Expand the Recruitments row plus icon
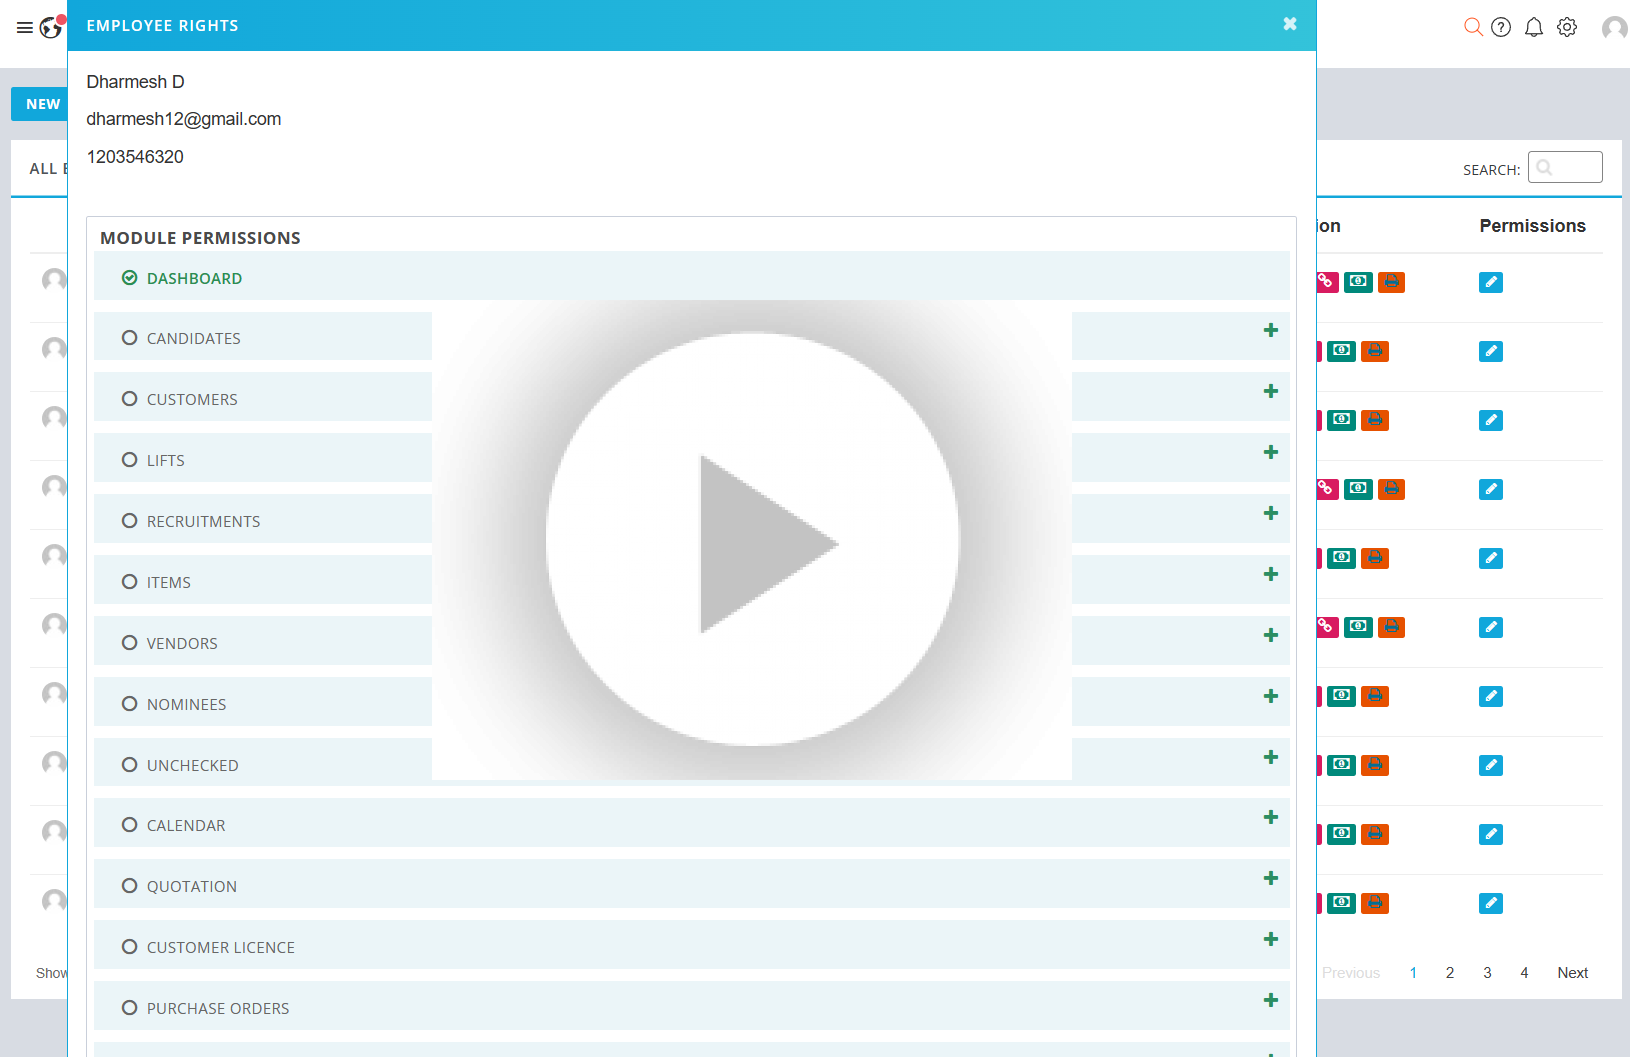This screenshot has width=1630, height=1057. coord(1271,513)
